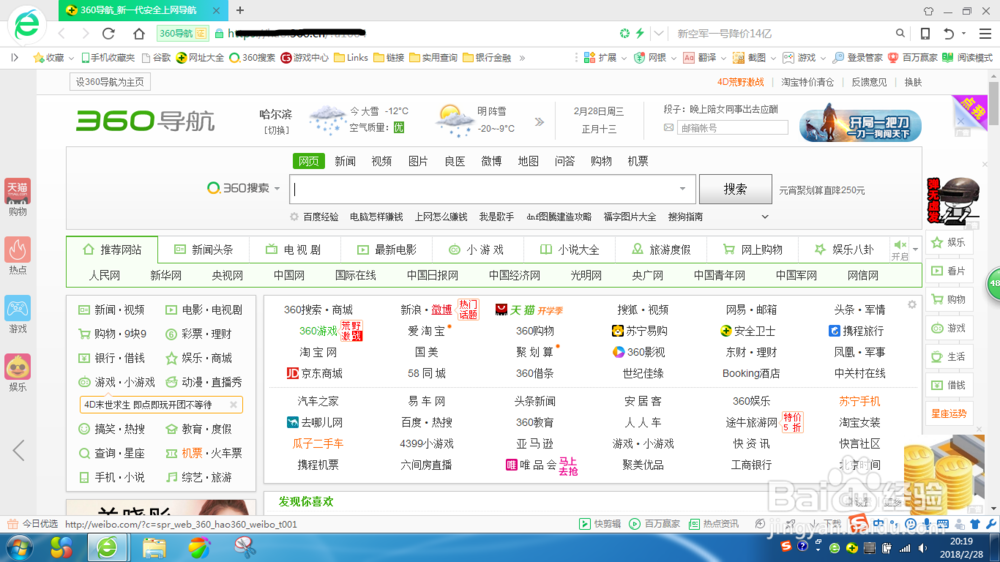Screen dimensions: 1000x562
Task: Click 设360导航为主页 button
Action: point(110,82)
